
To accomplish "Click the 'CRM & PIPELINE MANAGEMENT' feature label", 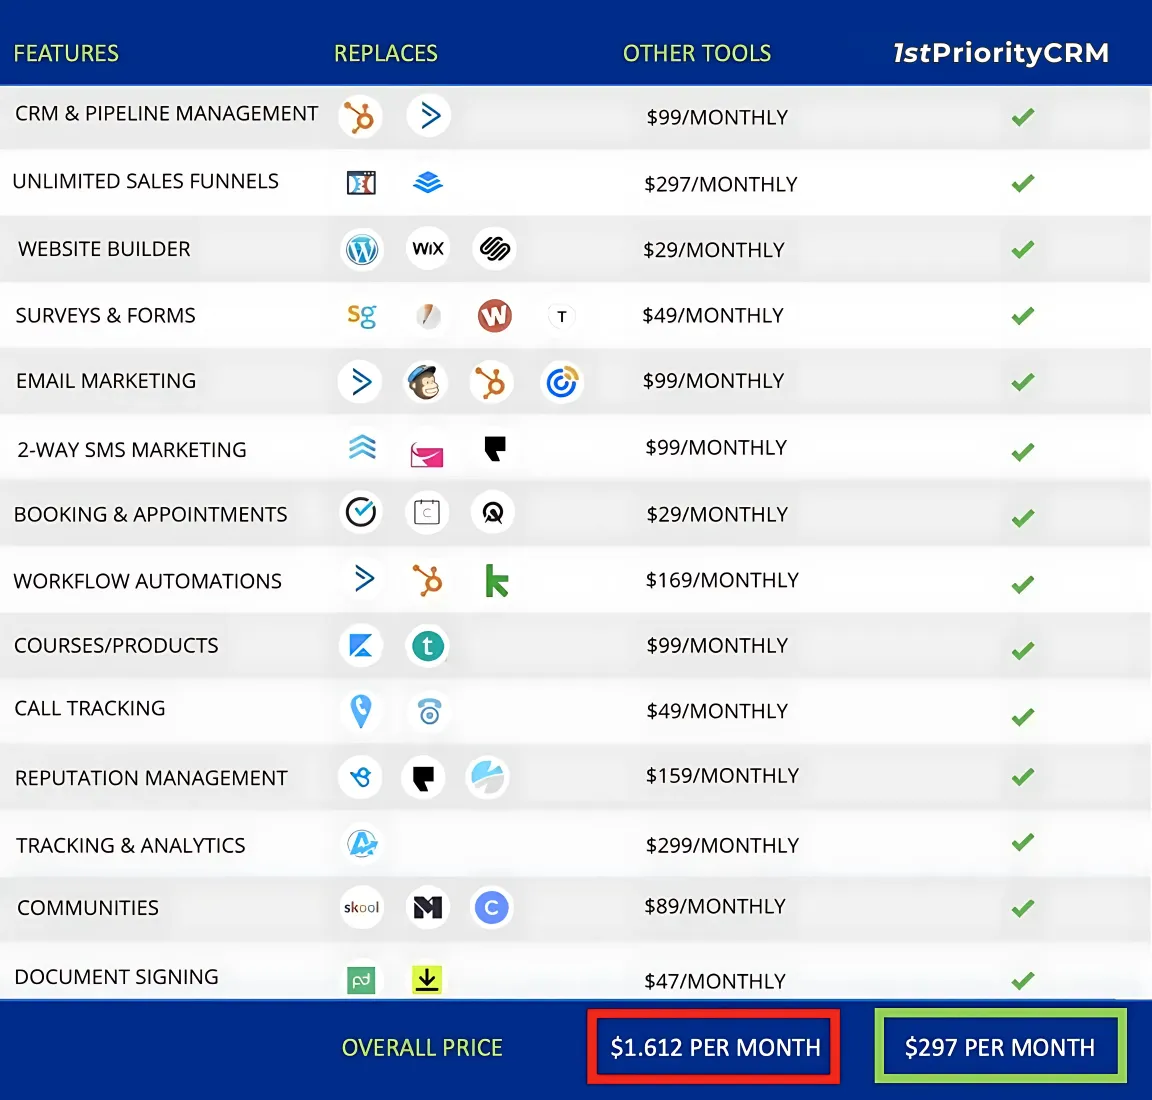I will point(167,114).
